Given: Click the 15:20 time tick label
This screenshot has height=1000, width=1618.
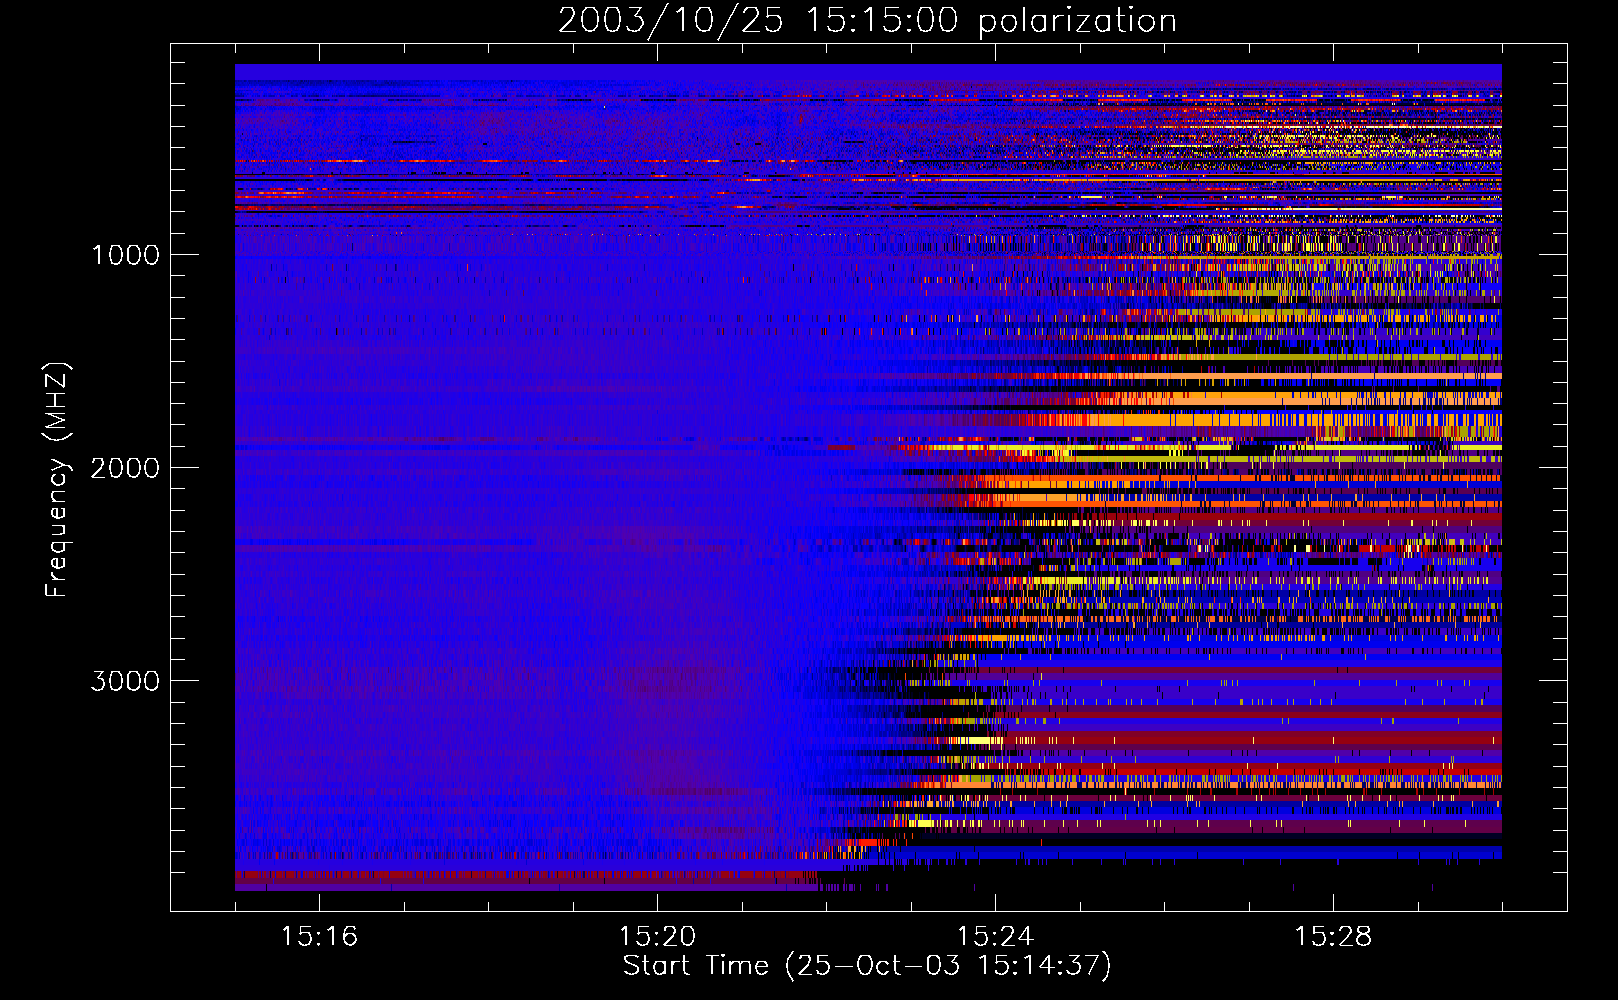Looking at the screenshot, I should 657,937.
